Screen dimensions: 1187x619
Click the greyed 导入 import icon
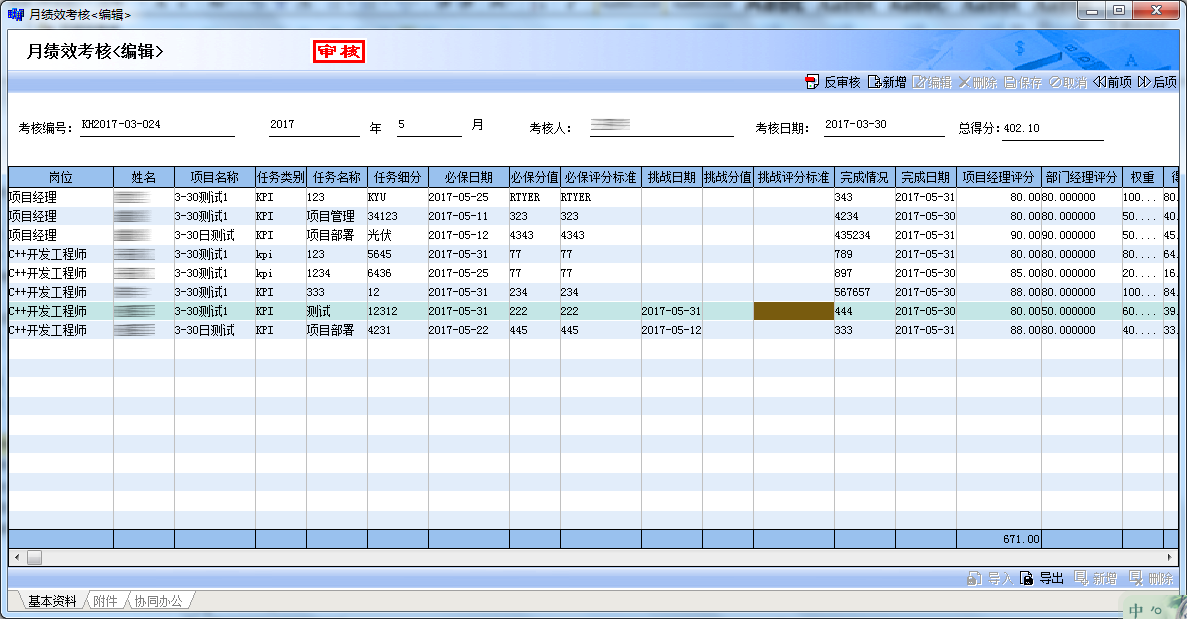coord(975,578)
